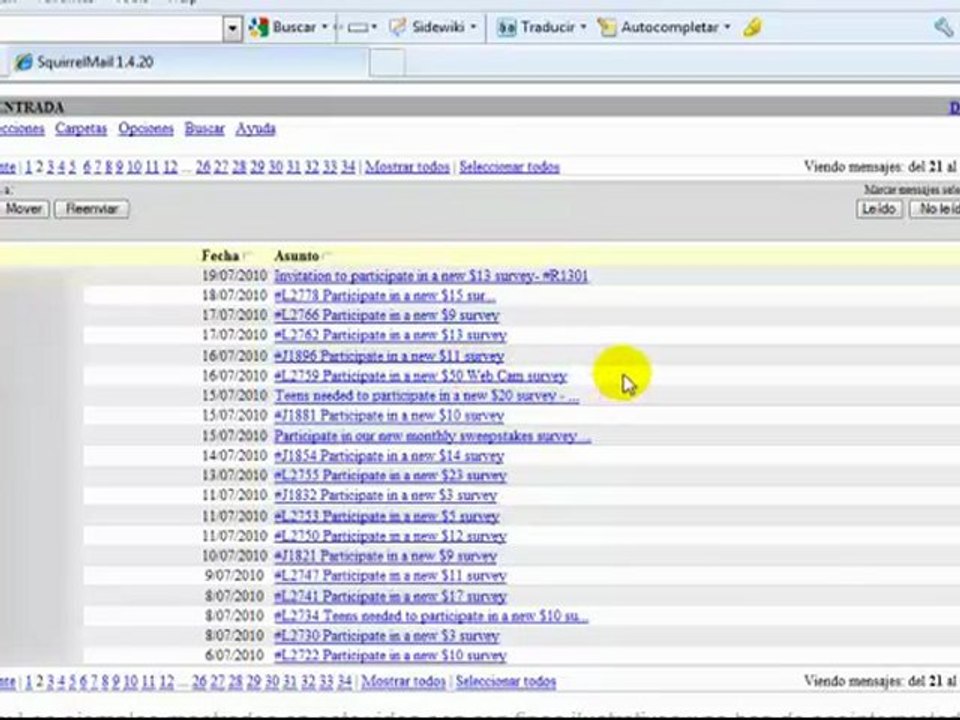Open message #L2759 $50 Web Cam survey

coord(421,376)
